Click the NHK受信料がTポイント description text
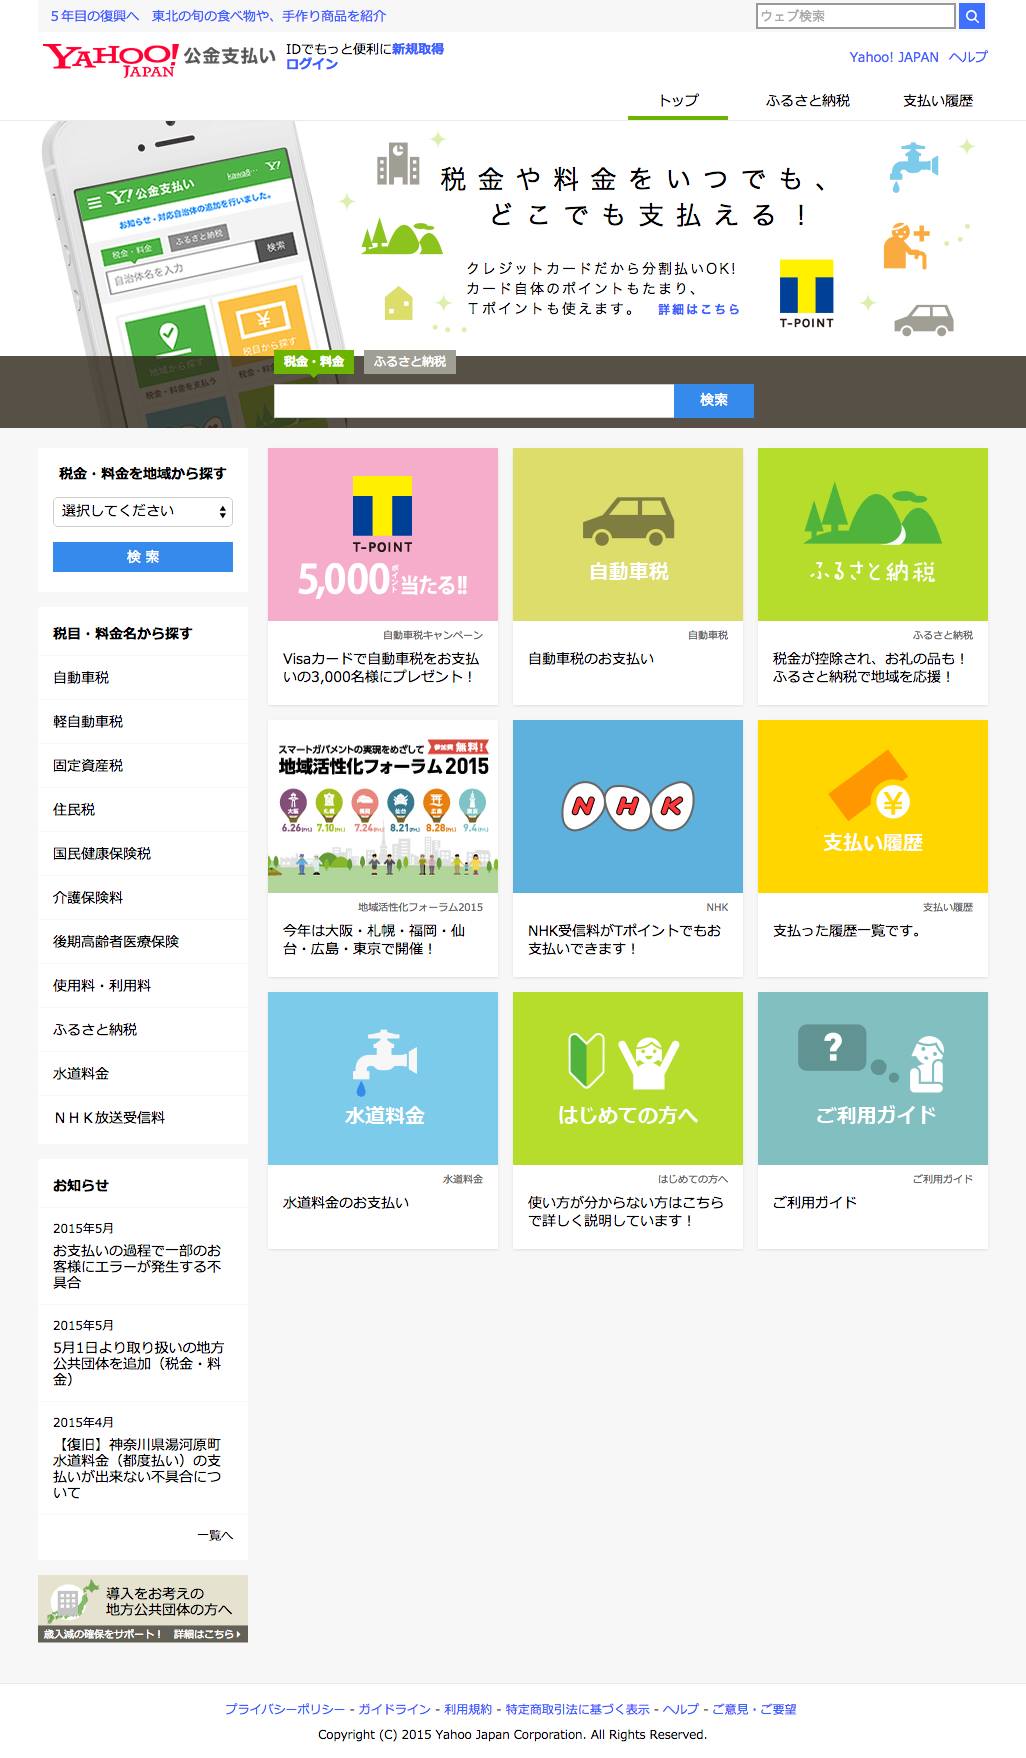The width and height of the screenshot is (1026, 1758). click(x=624, y=940)
